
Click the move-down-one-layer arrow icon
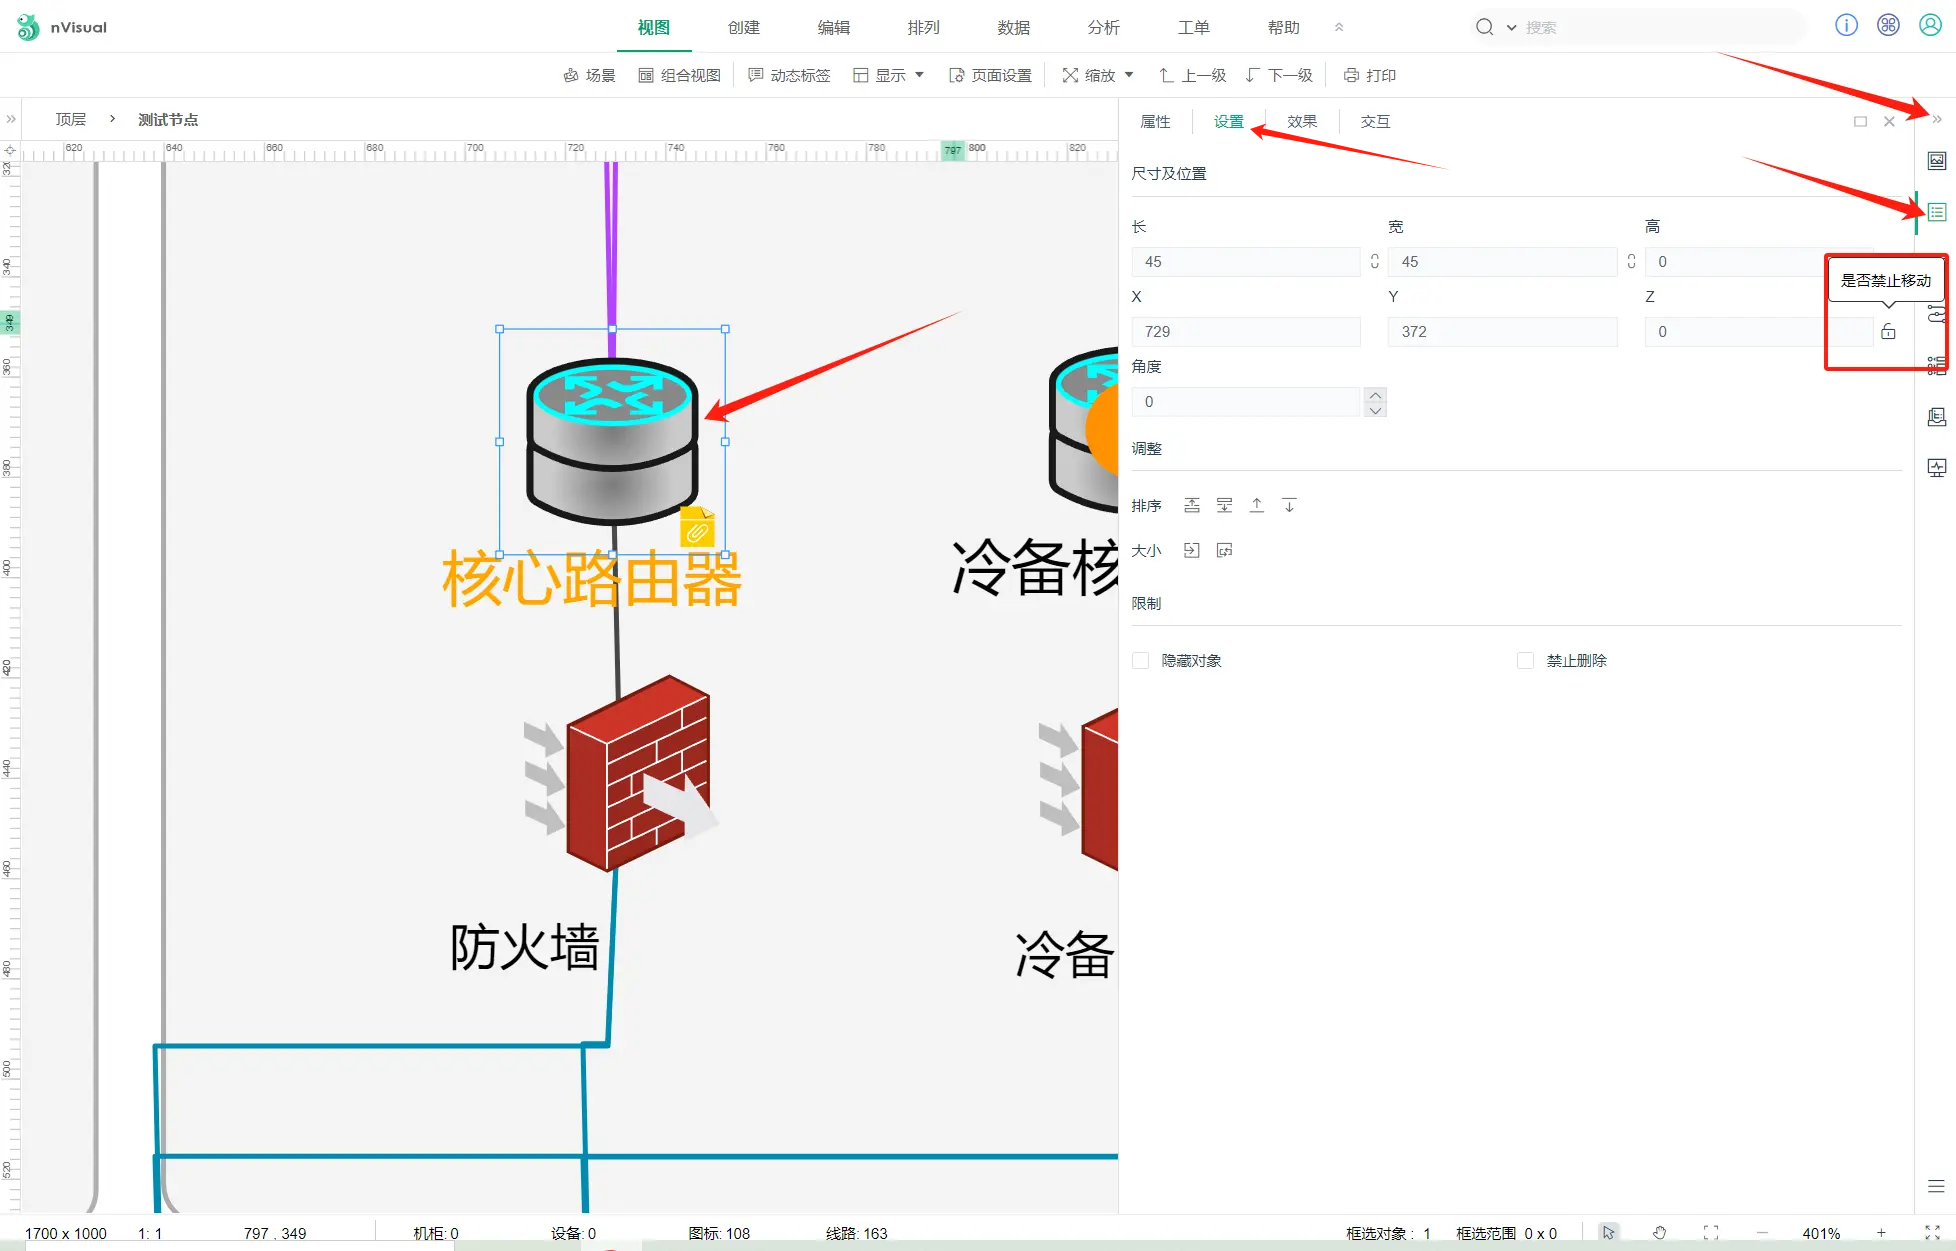click(x=1289, y=506)
